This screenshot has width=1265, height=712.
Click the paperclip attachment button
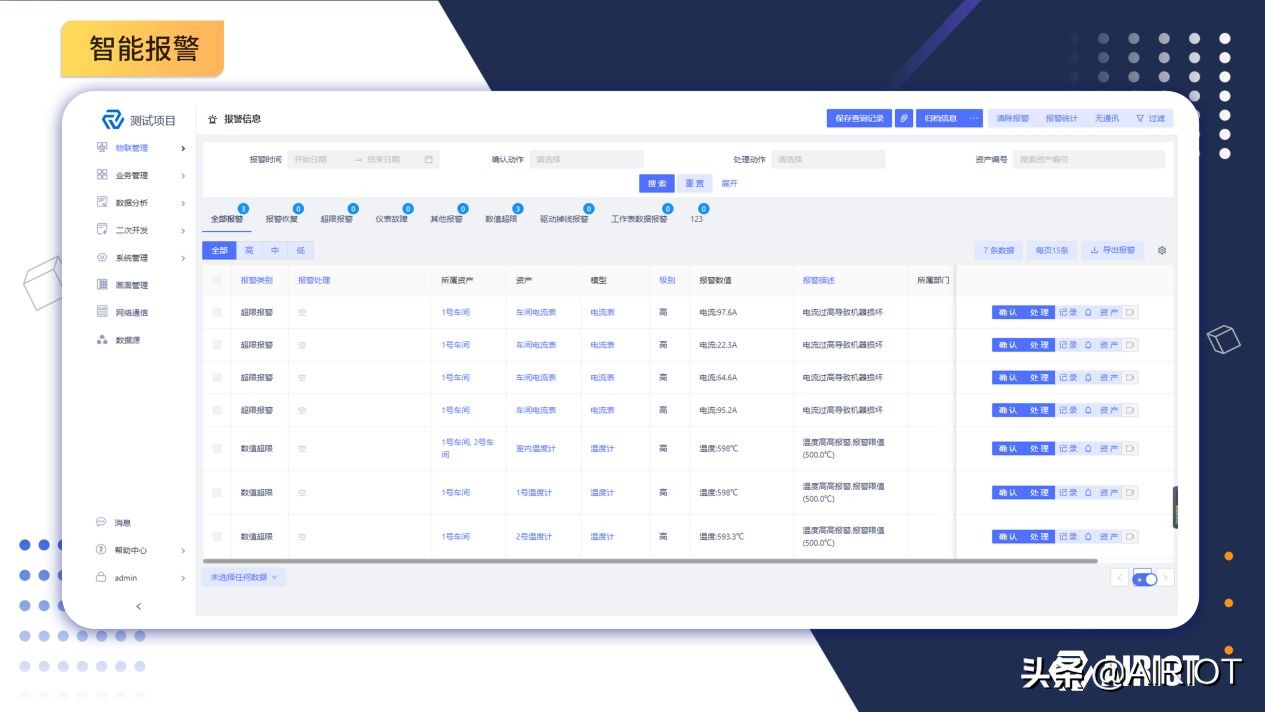coord(903,118)
